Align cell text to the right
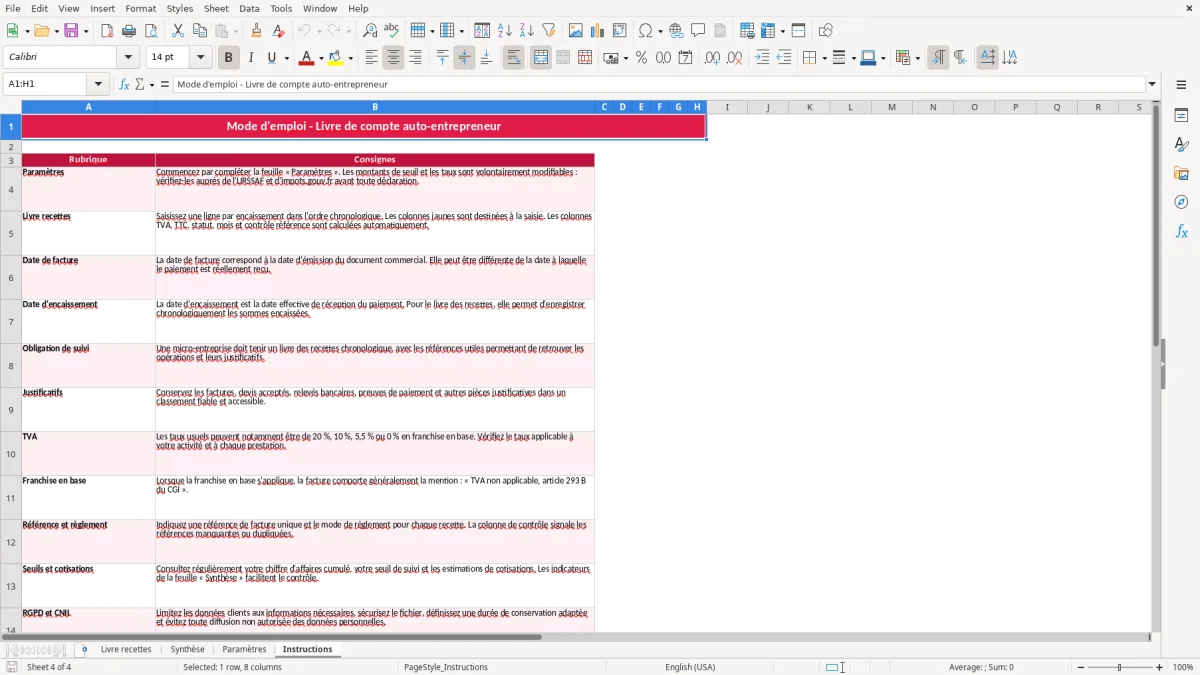Screen dimensions: 1200x675 [x=415, y=58]
